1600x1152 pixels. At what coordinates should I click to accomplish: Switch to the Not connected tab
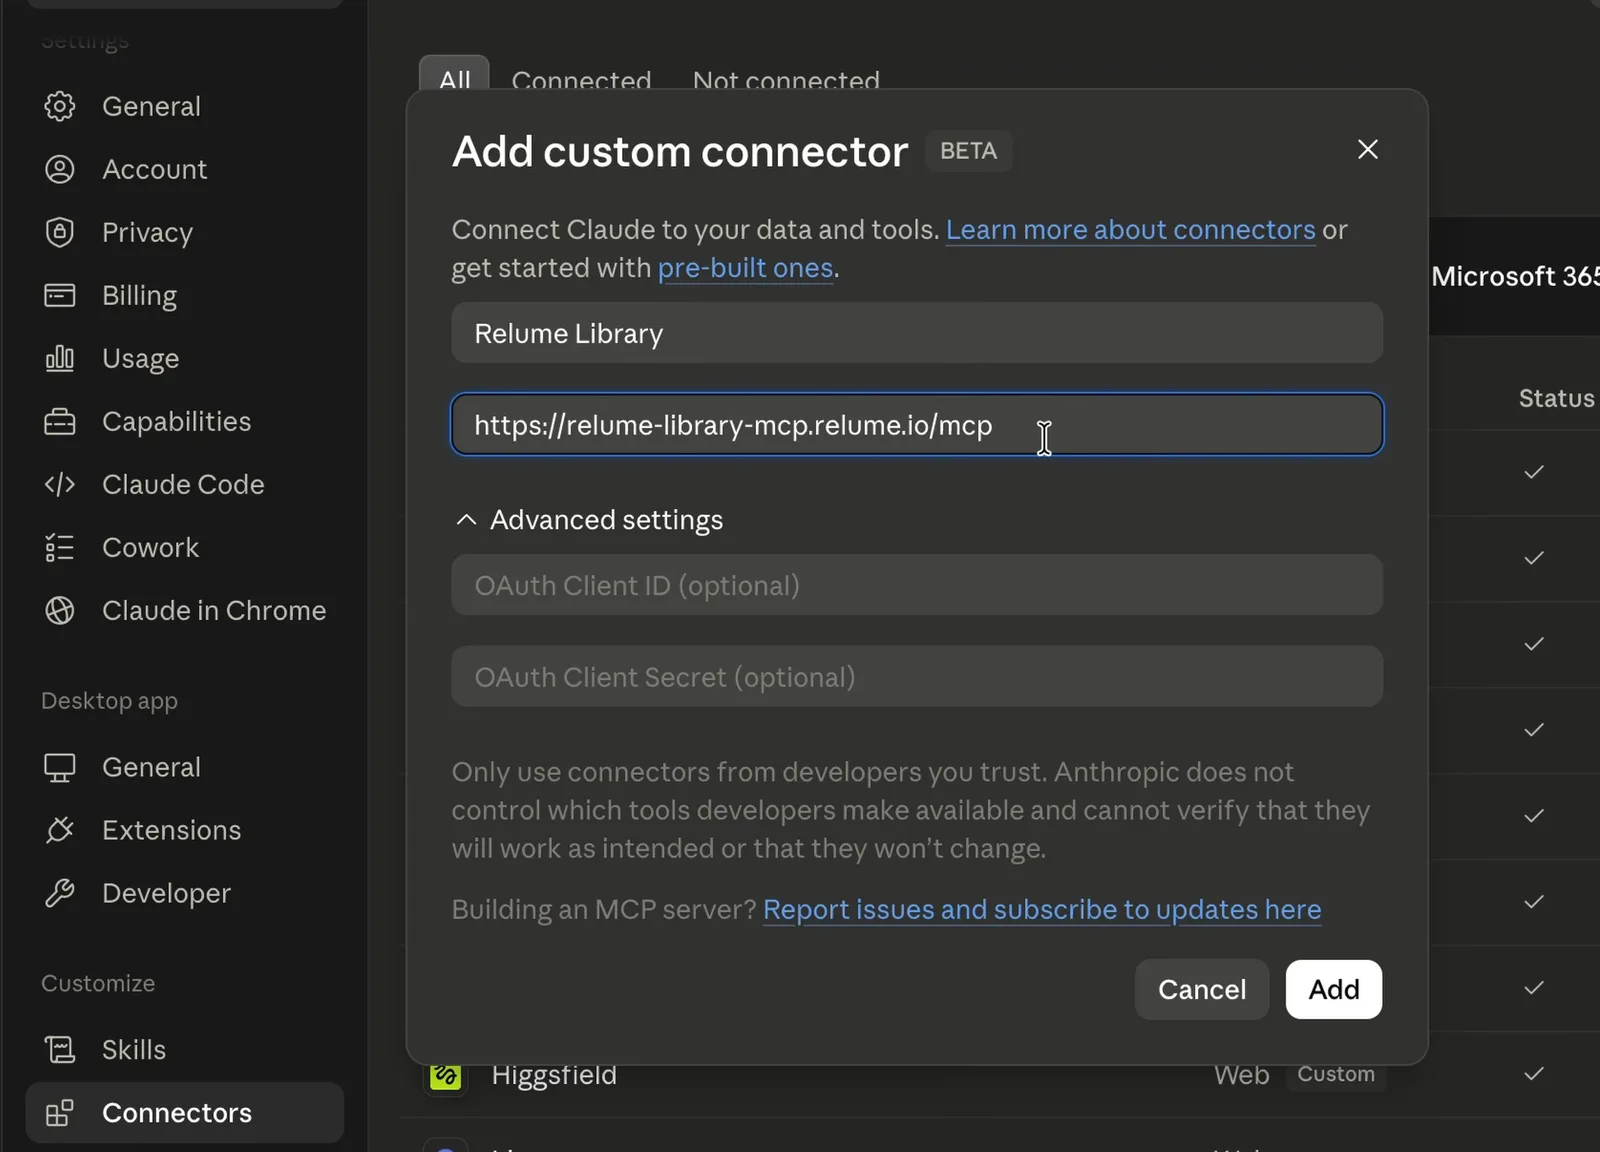click(786, 78)
